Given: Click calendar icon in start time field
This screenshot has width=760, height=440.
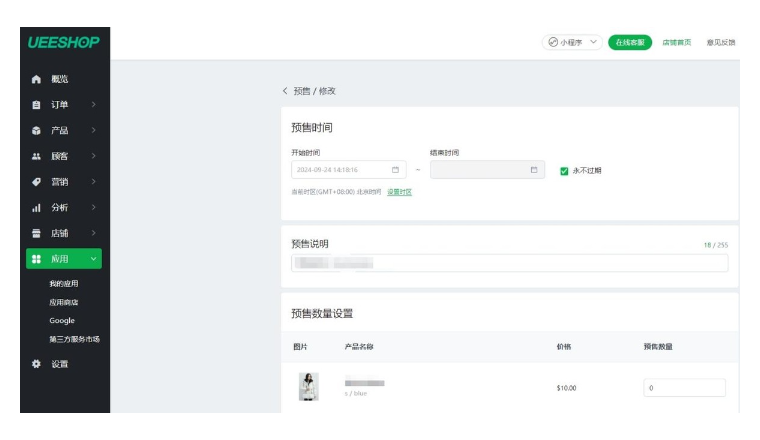Looking at the screenshot, I should (395, 170).
